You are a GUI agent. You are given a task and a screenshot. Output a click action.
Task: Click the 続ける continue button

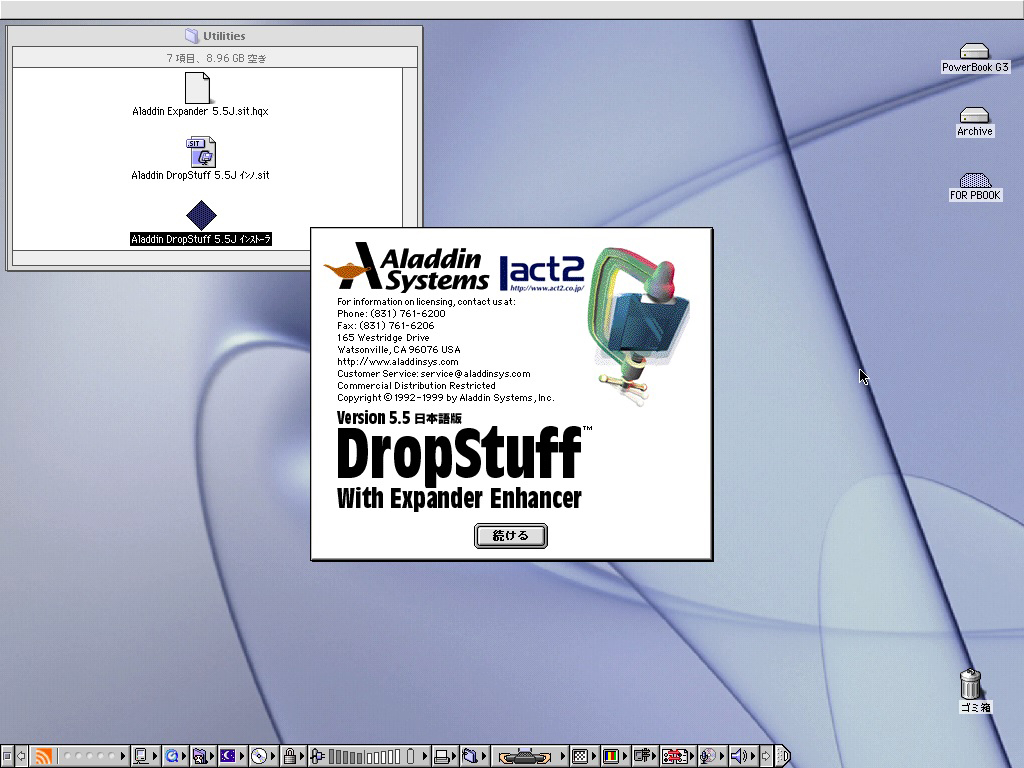[511, 536]
